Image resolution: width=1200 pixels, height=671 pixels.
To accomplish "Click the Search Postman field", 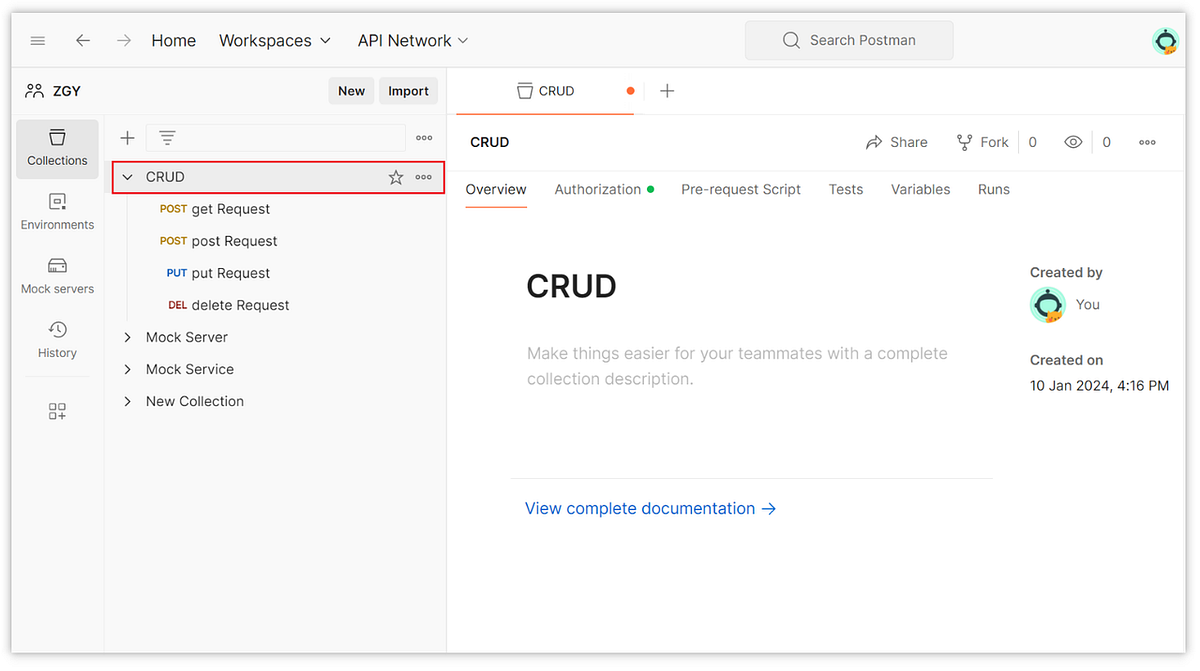I will click(849, 40).
